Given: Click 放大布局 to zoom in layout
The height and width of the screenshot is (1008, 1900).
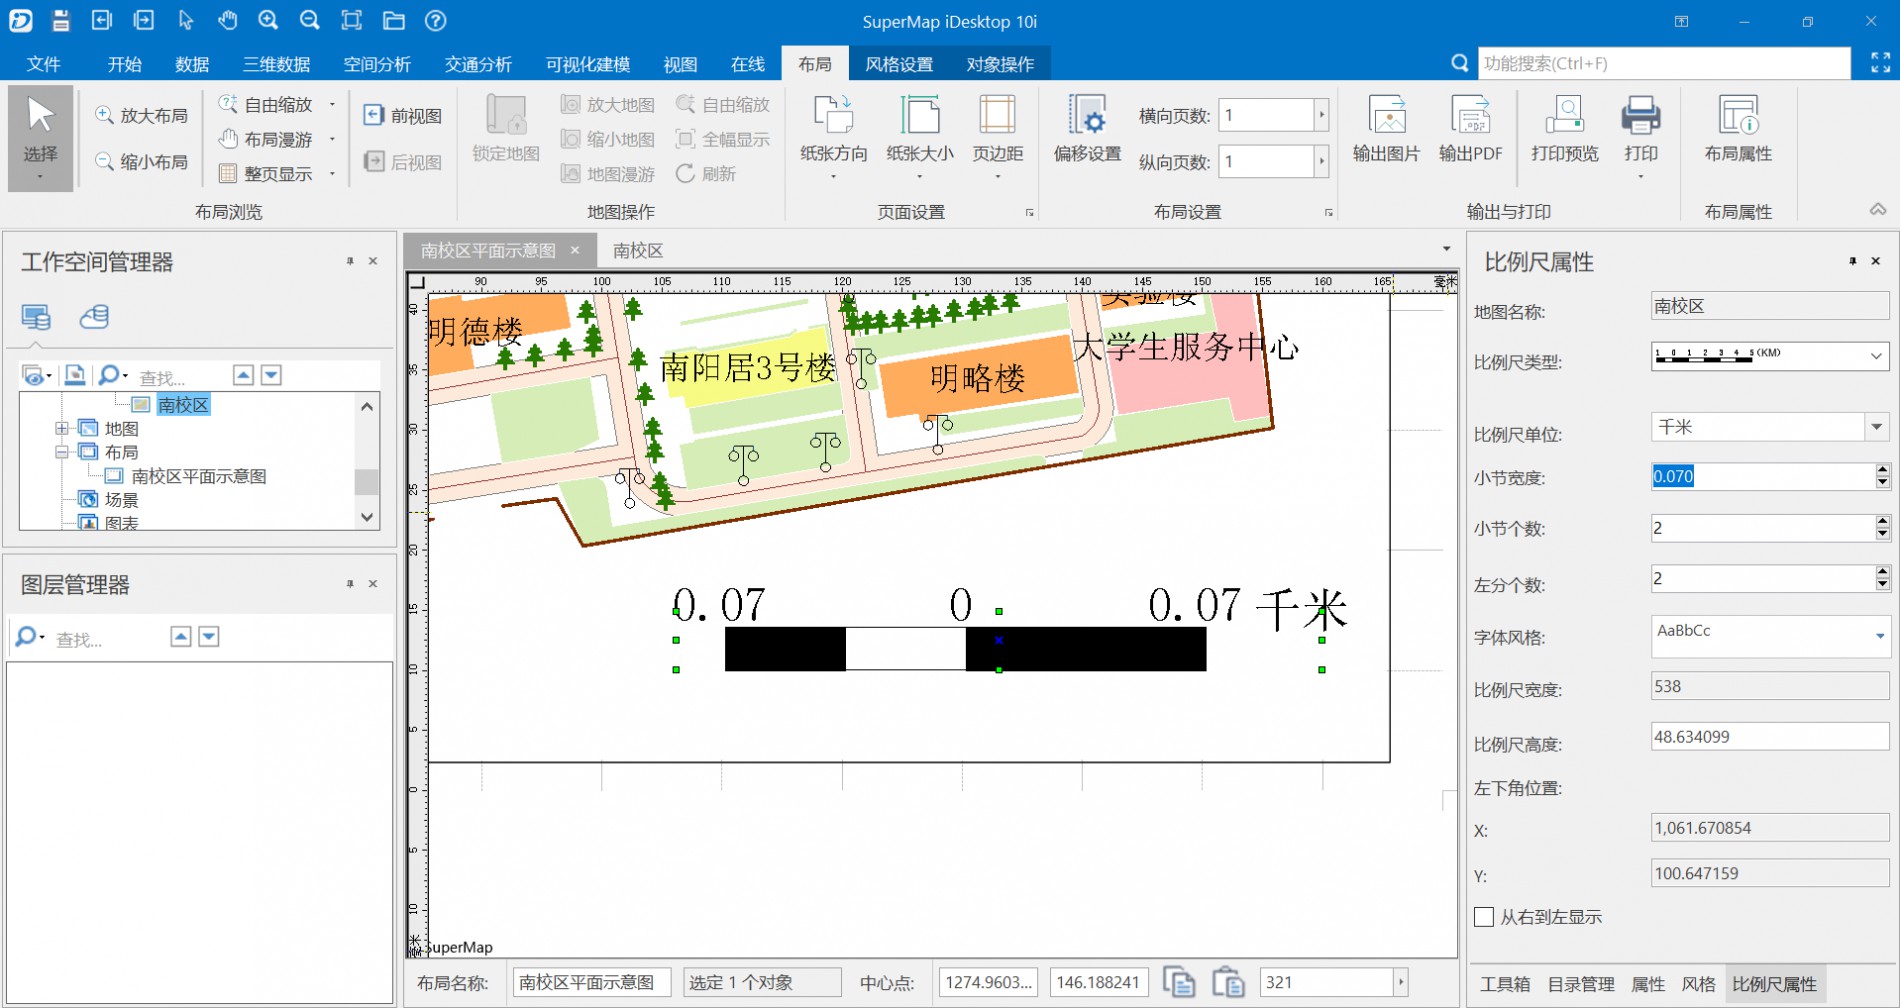Looking at the screenshot, I should [142, 116].
